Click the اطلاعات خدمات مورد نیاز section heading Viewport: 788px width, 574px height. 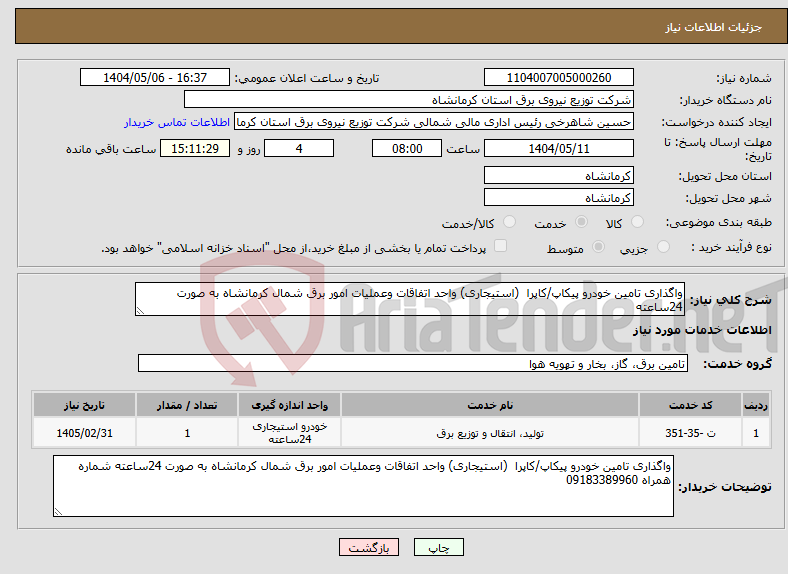coord(702,330)
